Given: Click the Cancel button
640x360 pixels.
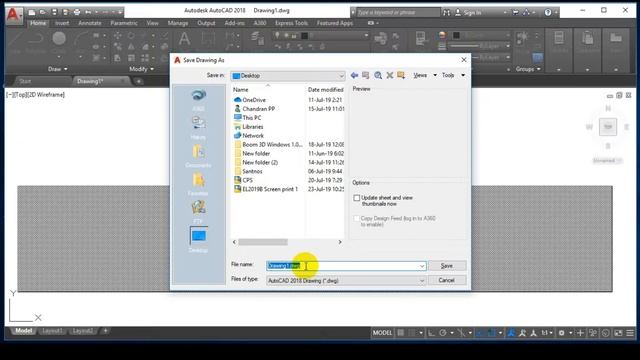Looking at the screenshot, I should (447, 280).
